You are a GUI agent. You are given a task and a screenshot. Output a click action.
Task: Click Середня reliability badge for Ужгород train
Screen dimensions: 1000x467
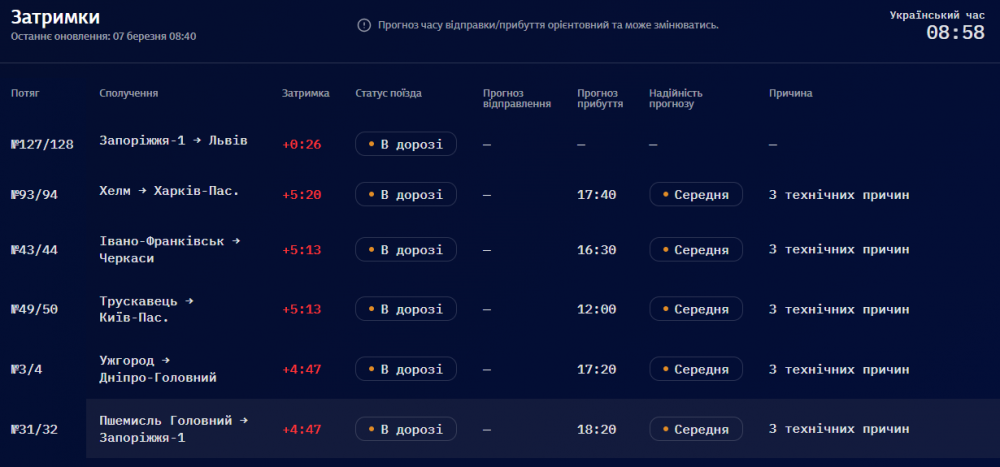click(696, 370)
